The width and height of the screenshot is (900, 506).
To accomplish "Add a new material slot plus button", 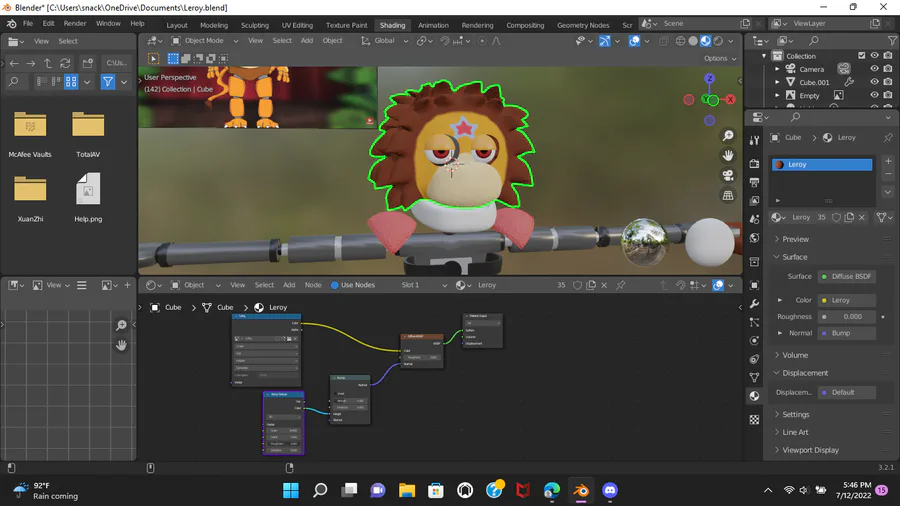I will click(888, 162).
